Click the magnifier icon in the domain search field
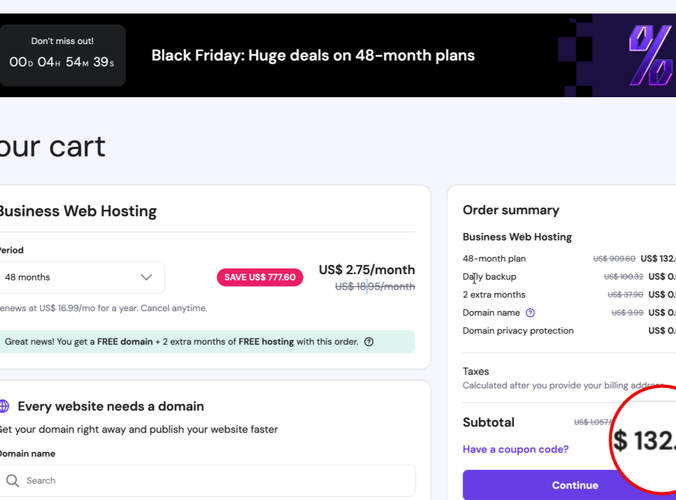 click(12, 481)
